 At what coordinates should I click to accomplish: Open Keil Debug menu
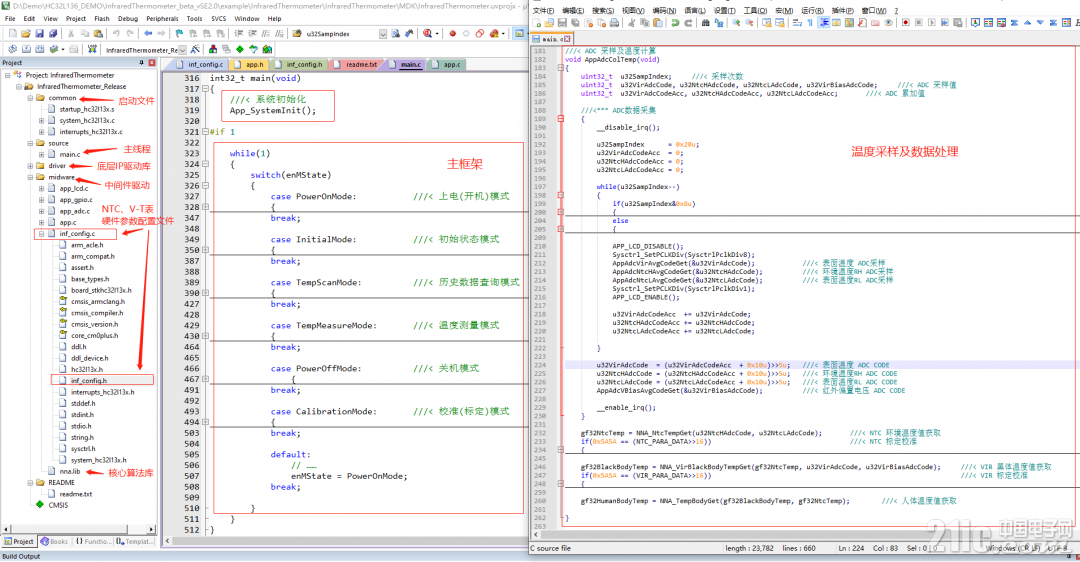[x=127, y=19]
